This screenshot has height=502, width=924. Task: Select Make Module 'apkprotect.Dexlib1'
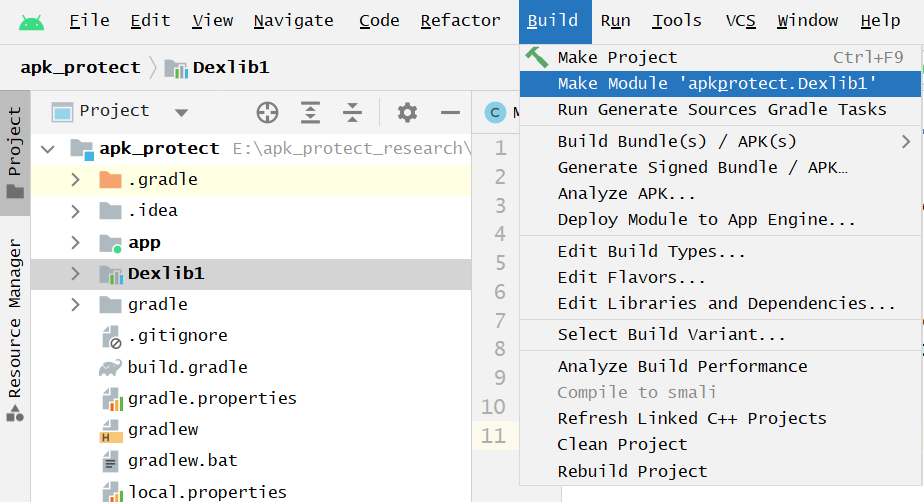[x=718, y=83]
